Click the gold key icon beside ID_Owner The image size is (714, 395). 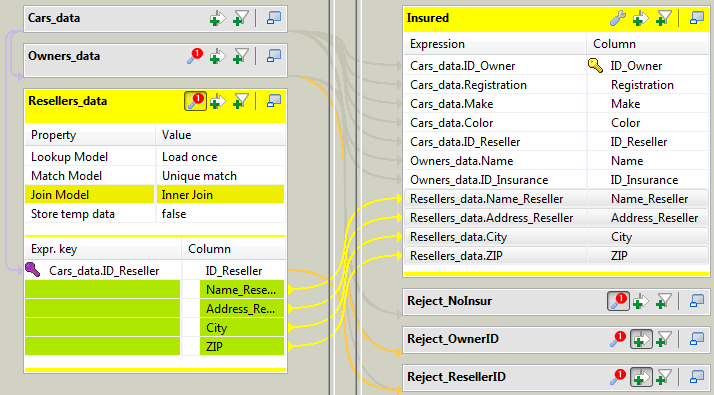595,66
